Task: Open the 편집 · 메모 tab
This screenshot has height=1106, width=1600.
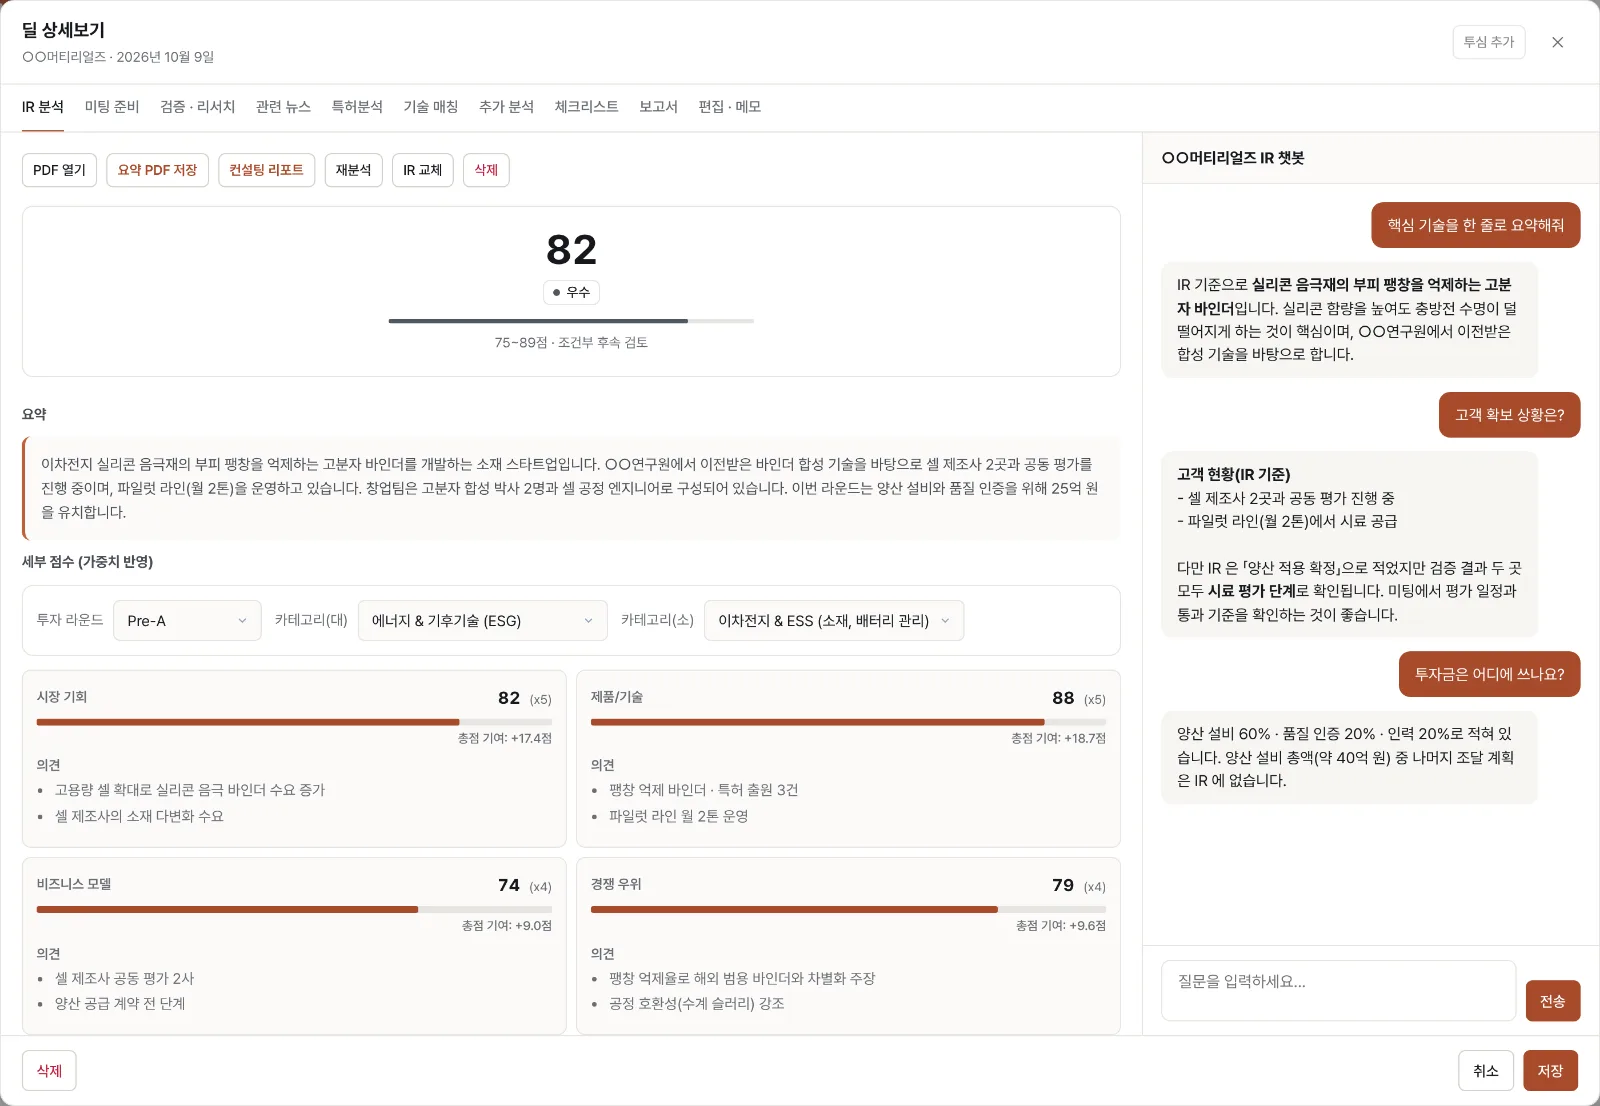Action: 729,107
